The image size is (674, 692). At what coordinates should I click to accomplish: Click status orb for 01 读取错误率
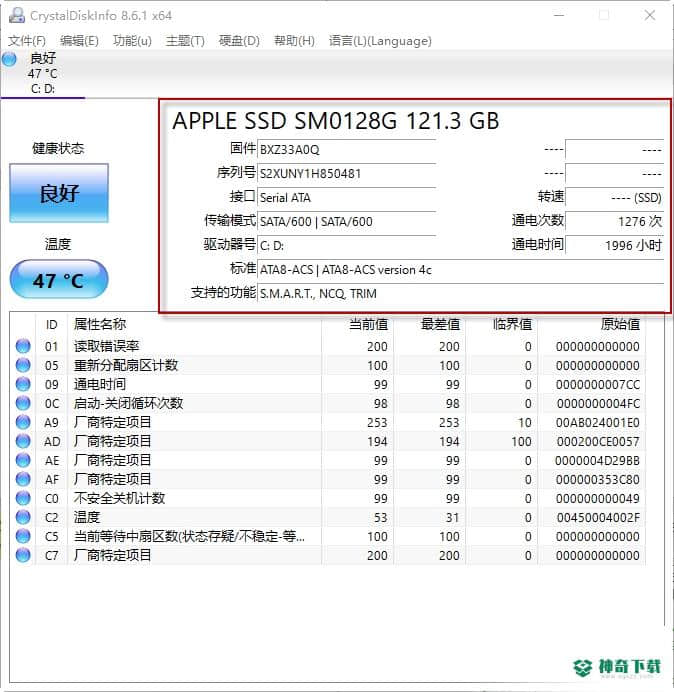[x=23, y=346]
